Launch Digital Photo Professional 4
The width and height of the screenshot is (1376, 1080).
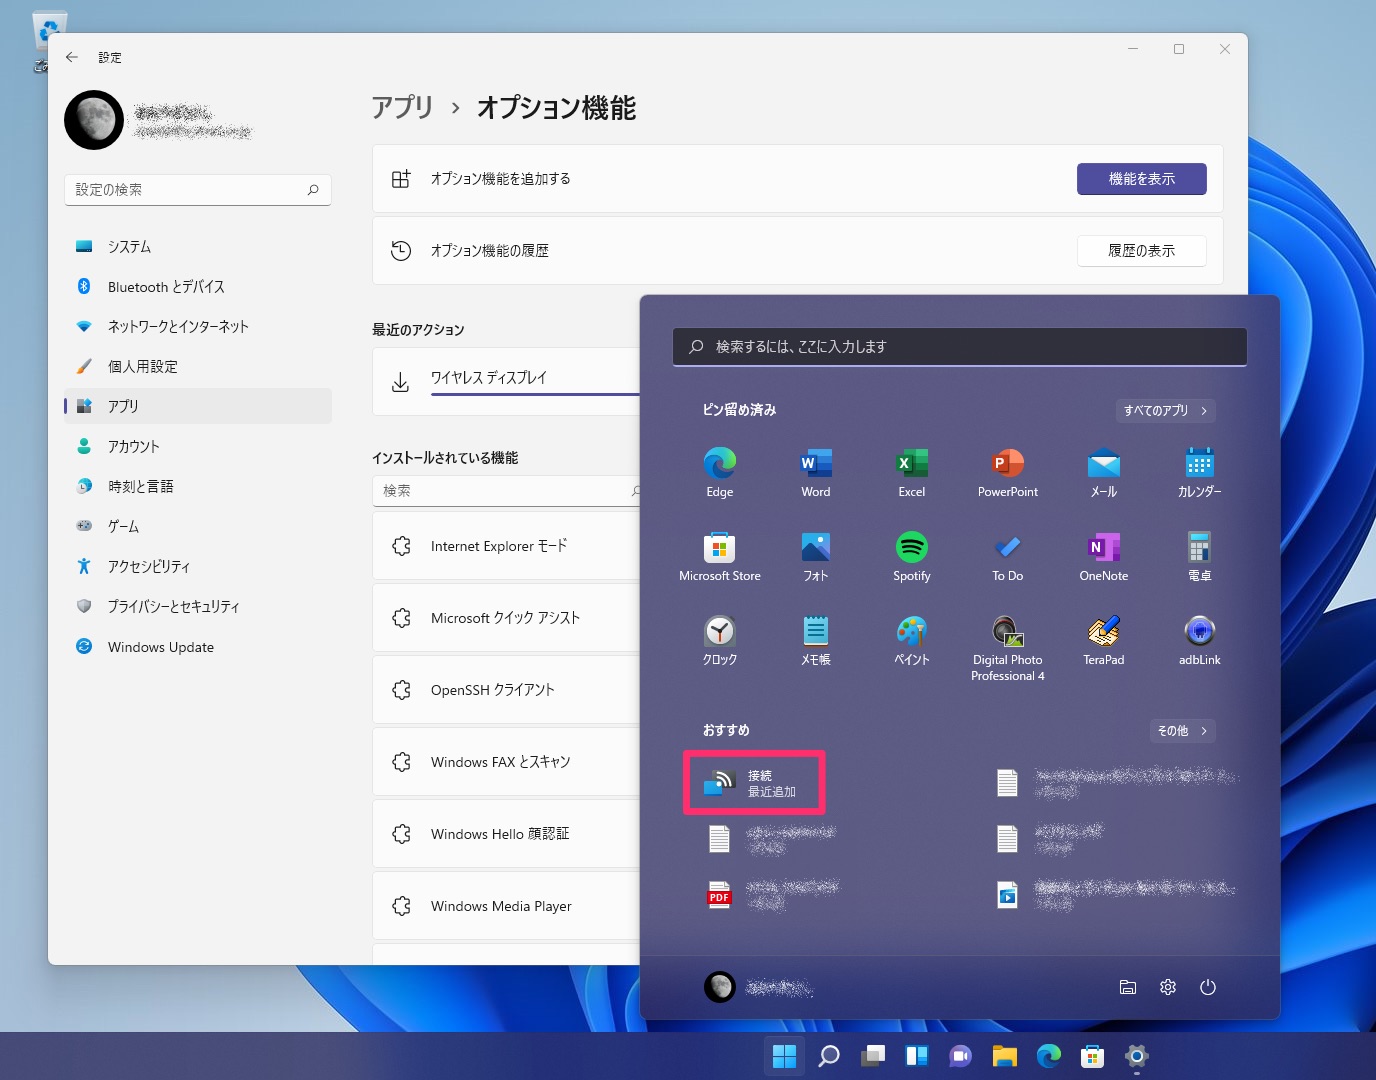click(x=1007, y=648)
